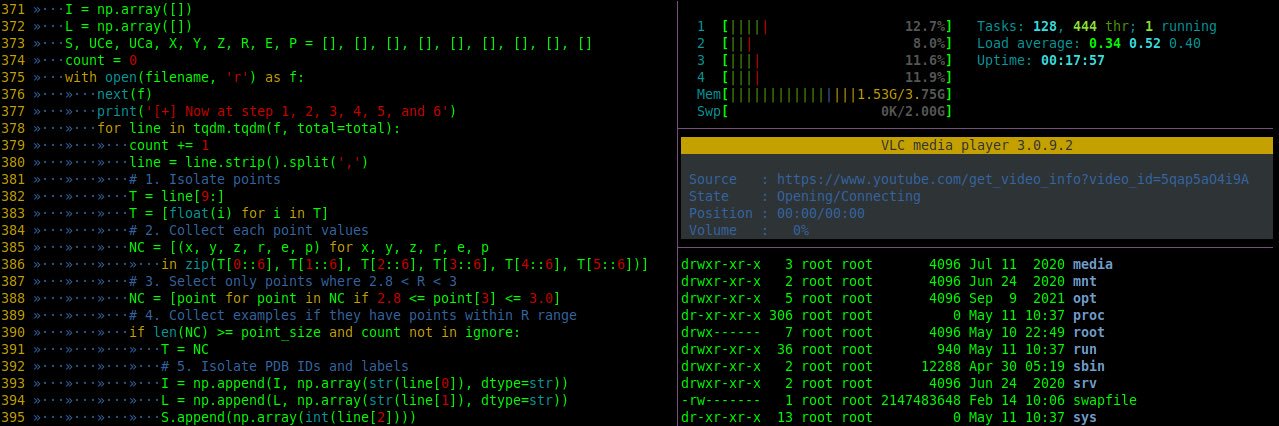
Task: Click the VLC Volume 0% line
Action: [x=749, y=230]
